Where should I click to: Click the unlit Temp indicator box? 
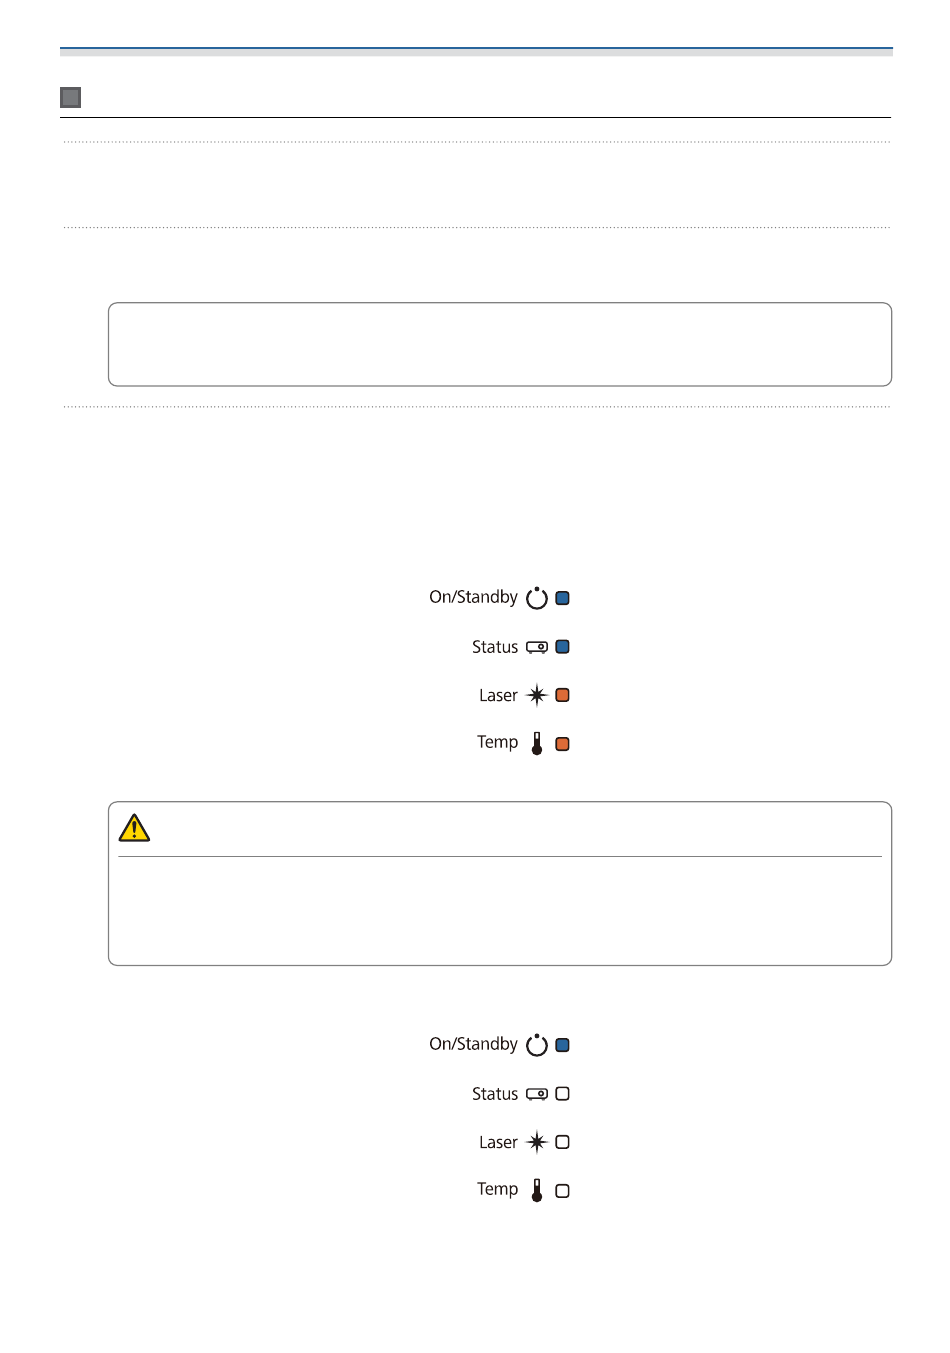[563, 1191]
